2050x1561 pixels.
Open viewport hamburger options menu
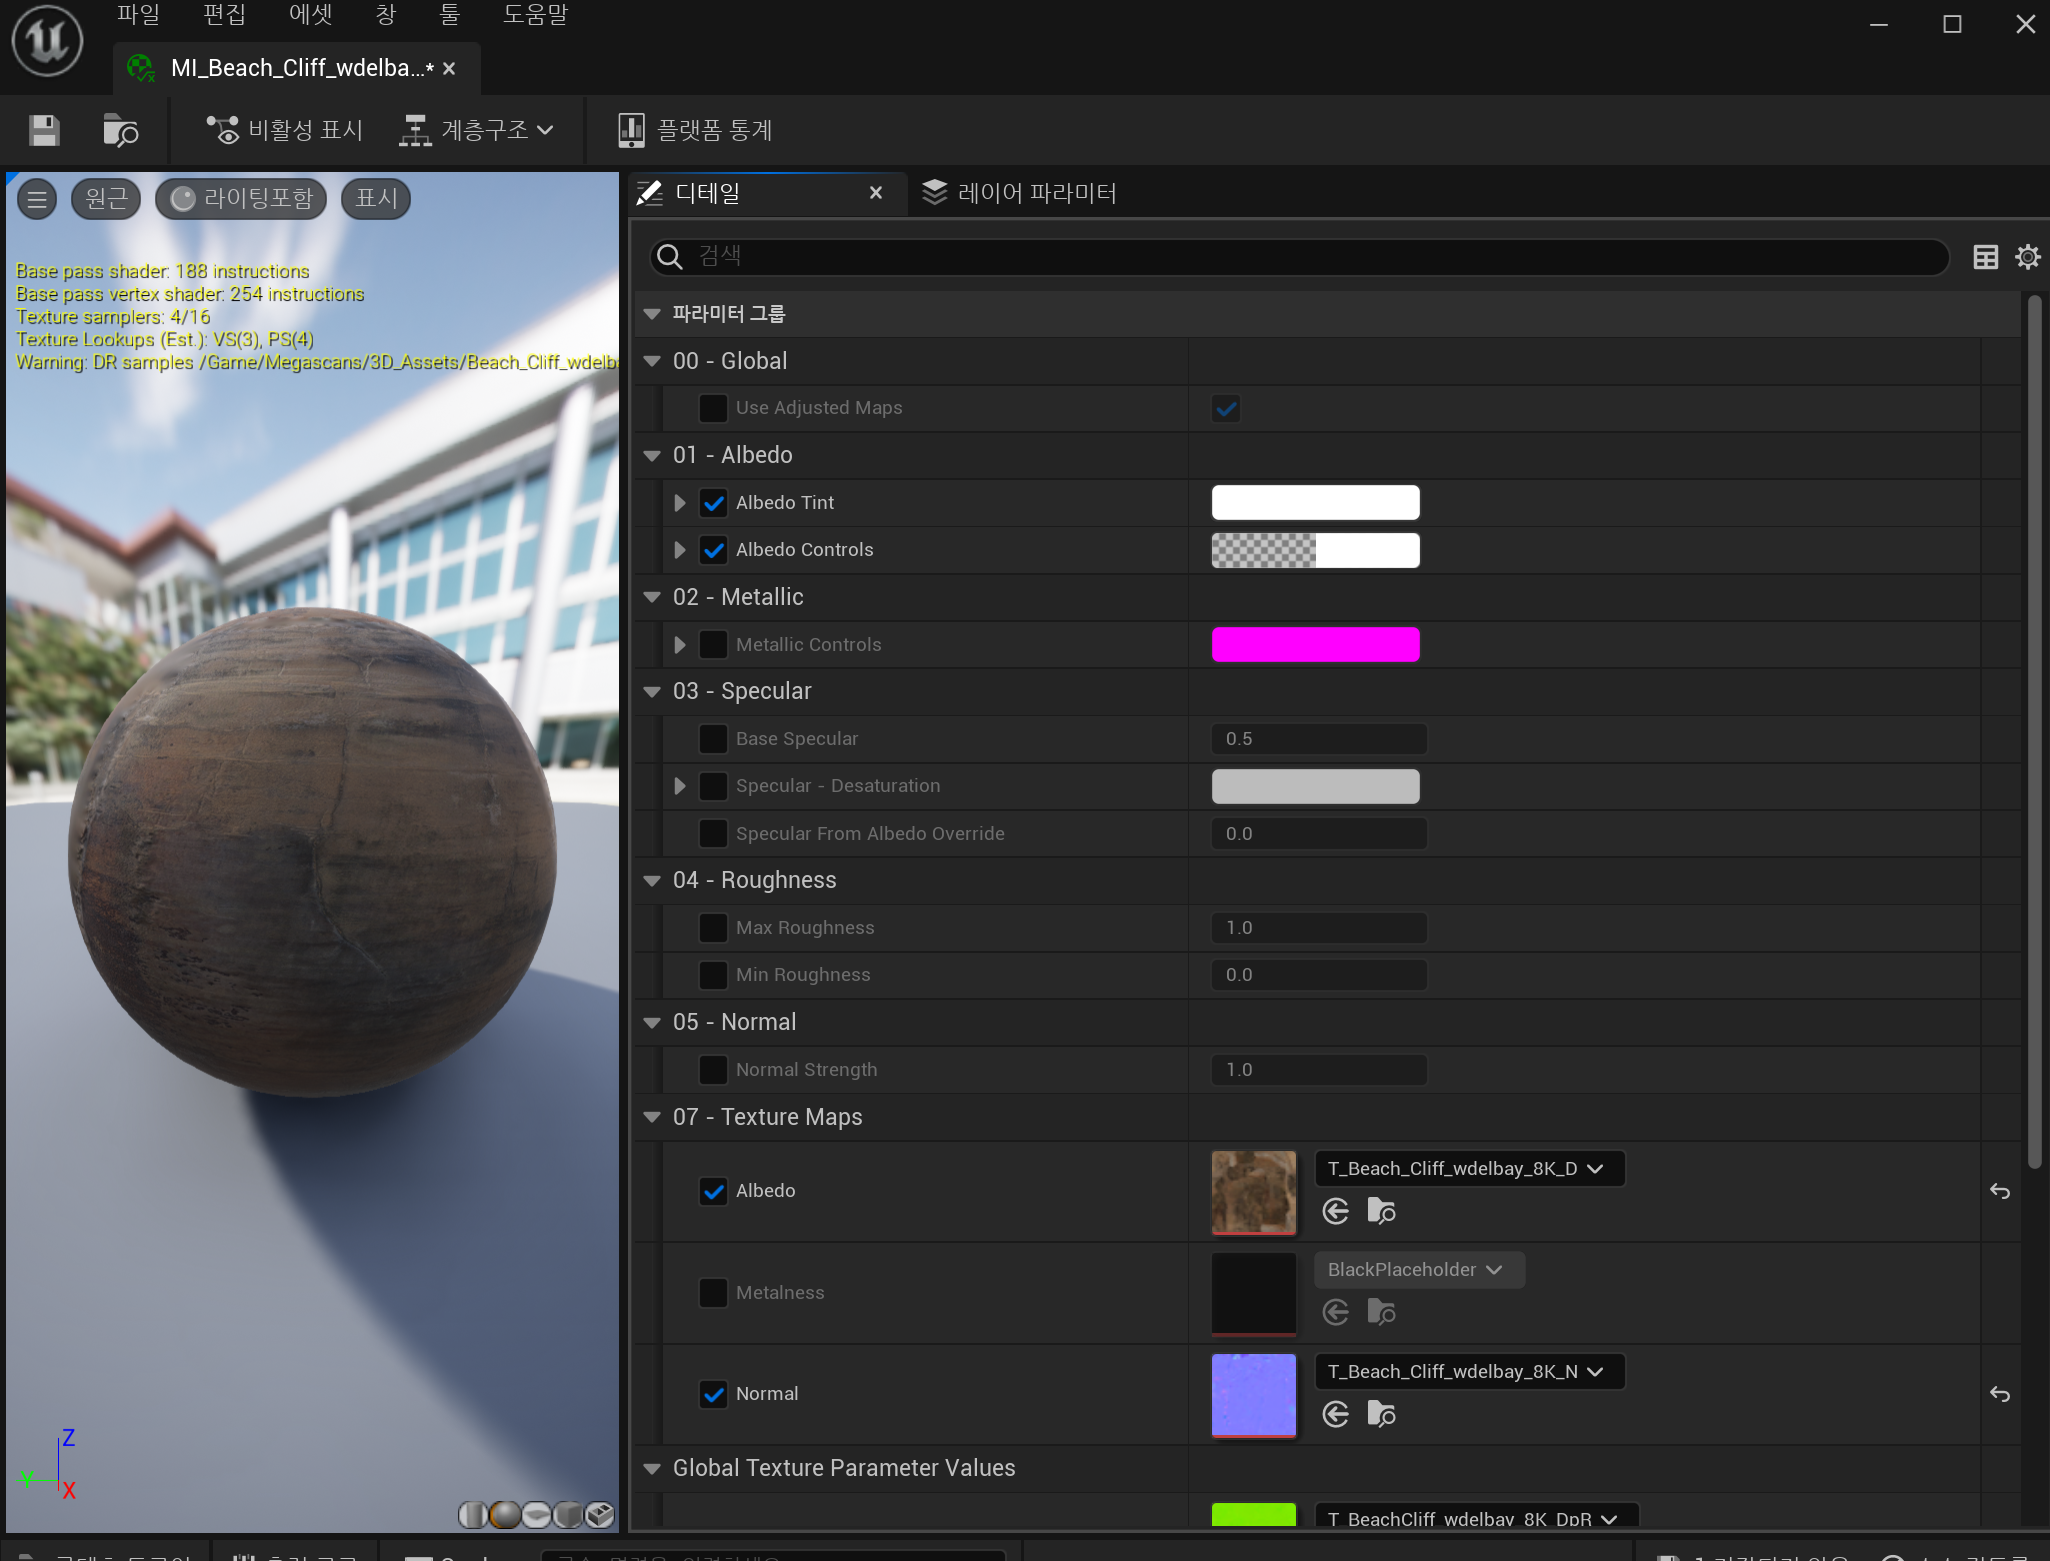(37, 199)
